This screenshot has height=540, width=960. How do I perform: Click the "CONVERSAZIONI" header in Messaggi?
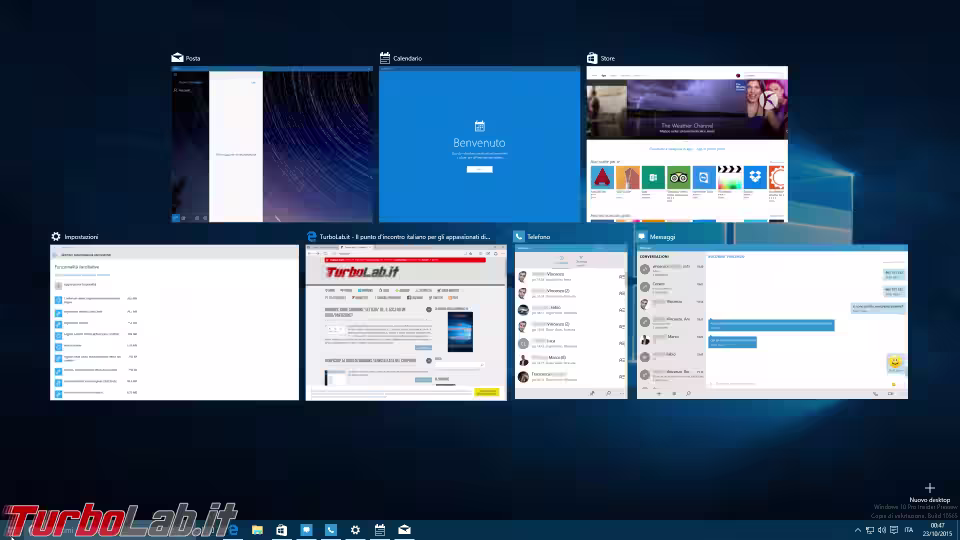(x=654, y=257)
